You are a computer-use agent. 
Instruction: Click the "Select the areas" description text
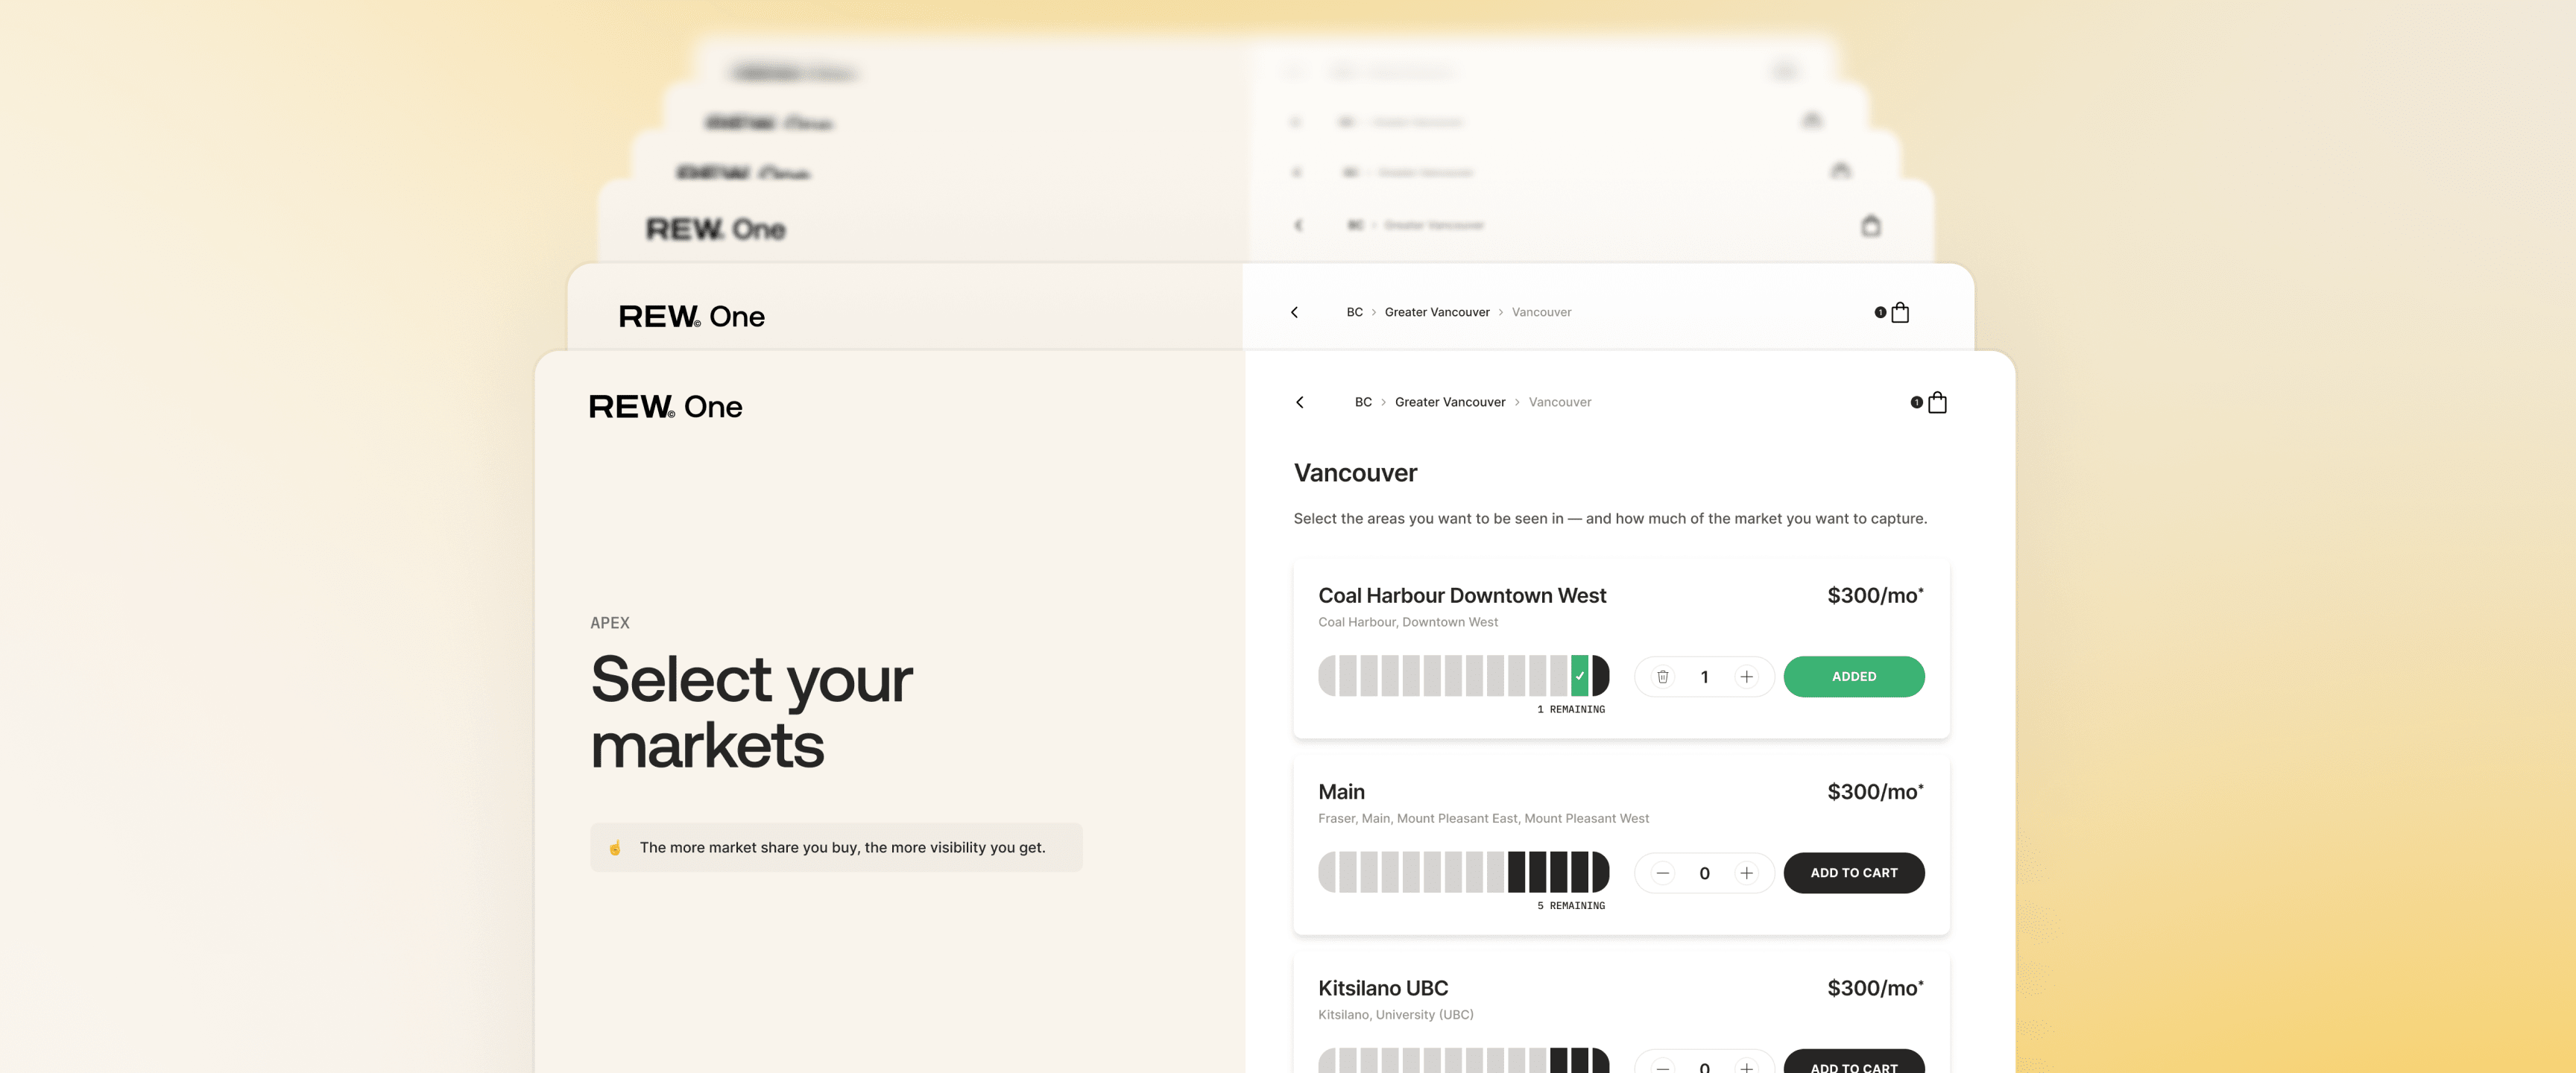(x=1610, y=518)
